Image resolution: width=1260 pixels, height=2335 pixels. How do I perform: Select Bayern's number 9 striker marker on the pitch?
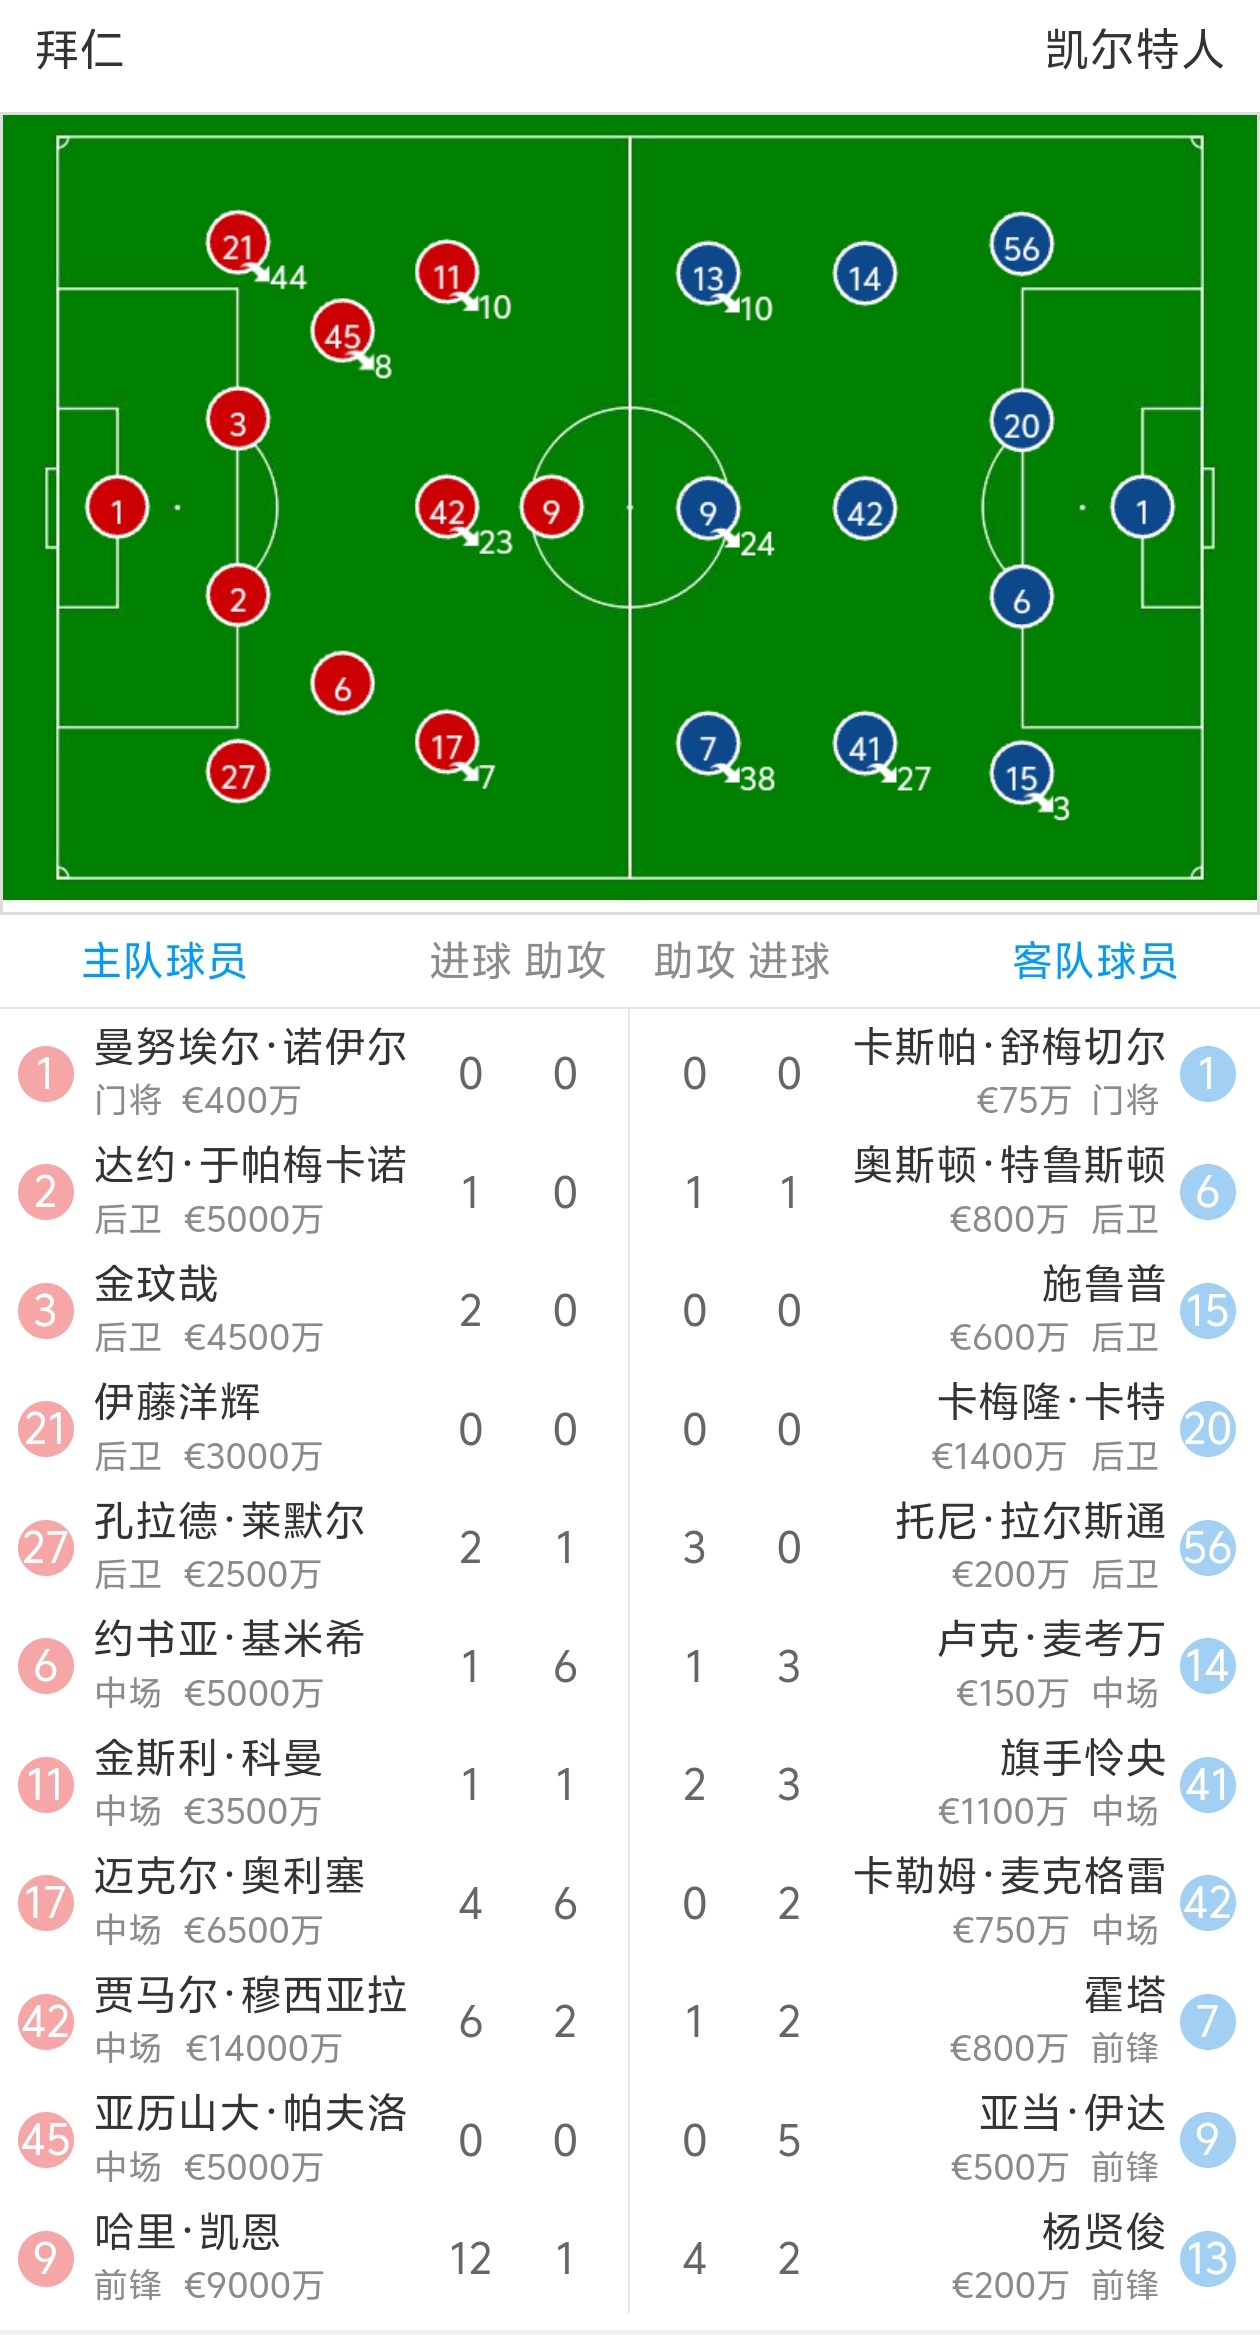pos(551,507)
